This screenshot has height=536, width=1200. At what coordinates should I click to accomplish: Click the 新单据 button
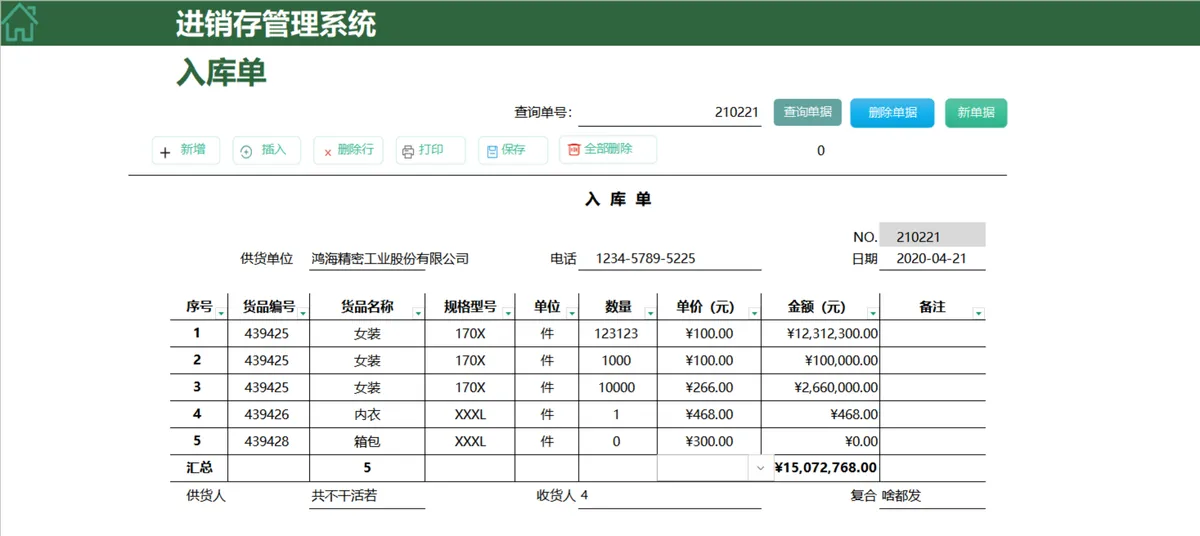coord(976,113)
